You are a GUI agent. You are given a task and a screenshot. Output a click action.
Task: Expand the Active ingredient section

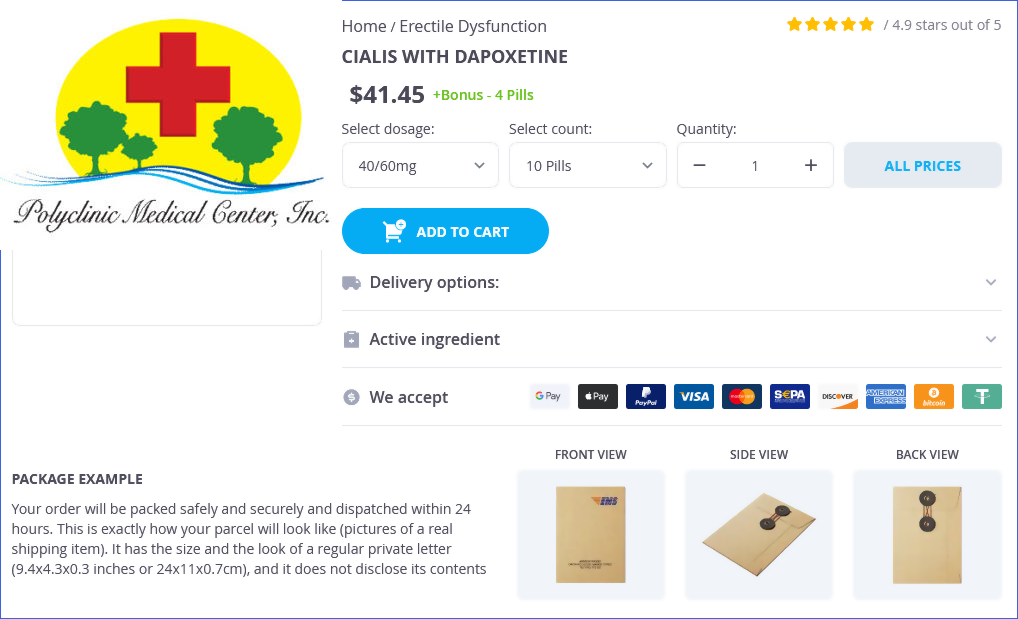coord(670,339)
